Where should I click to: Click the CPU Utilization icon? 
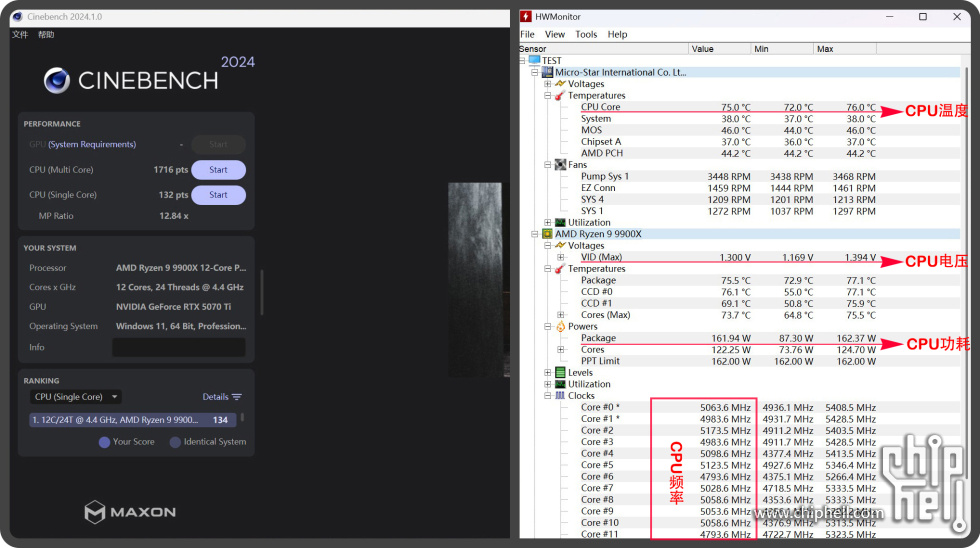point(560,384)
